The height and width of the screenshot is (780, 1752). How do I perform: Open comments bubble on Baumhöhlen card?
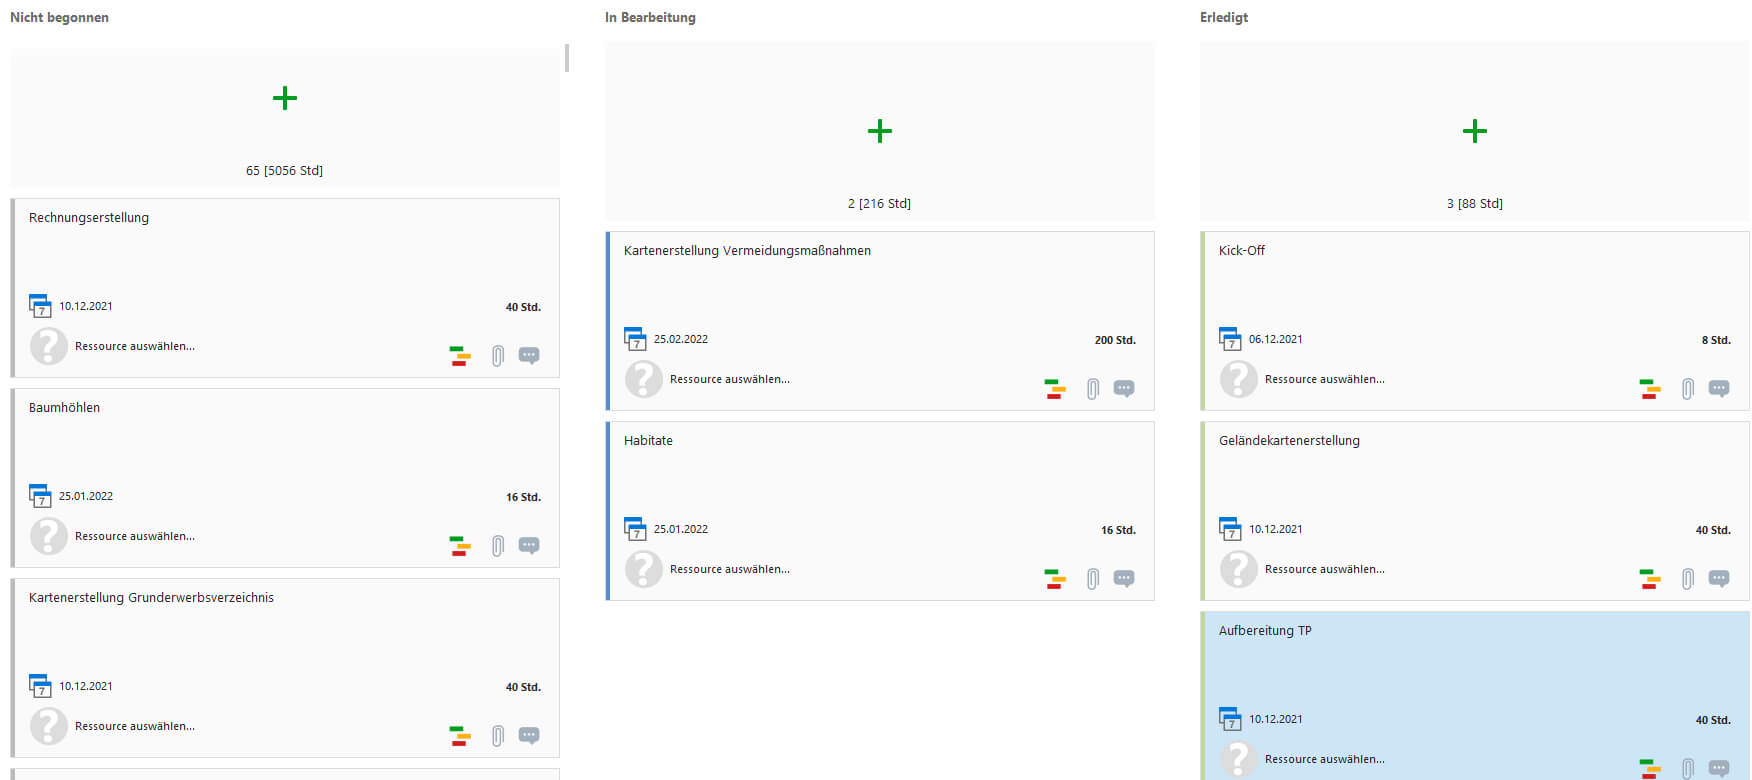(x=529, y=545)
